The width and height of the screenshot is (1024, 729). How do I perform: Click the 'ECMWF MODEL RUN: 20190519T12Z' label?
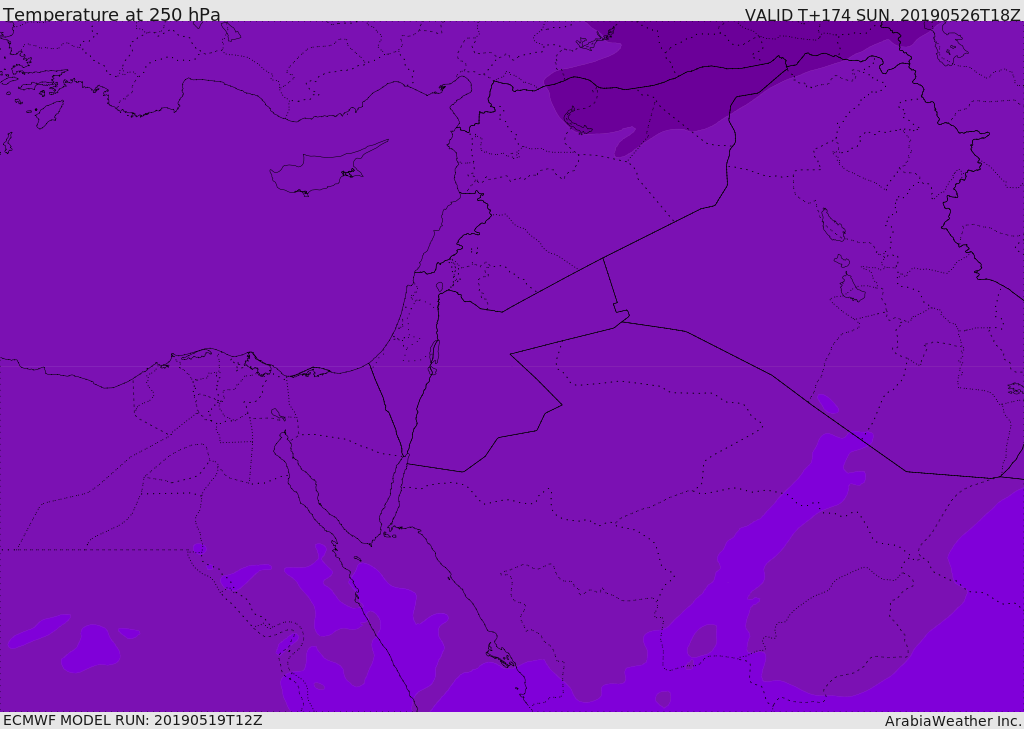coord(133,721)
